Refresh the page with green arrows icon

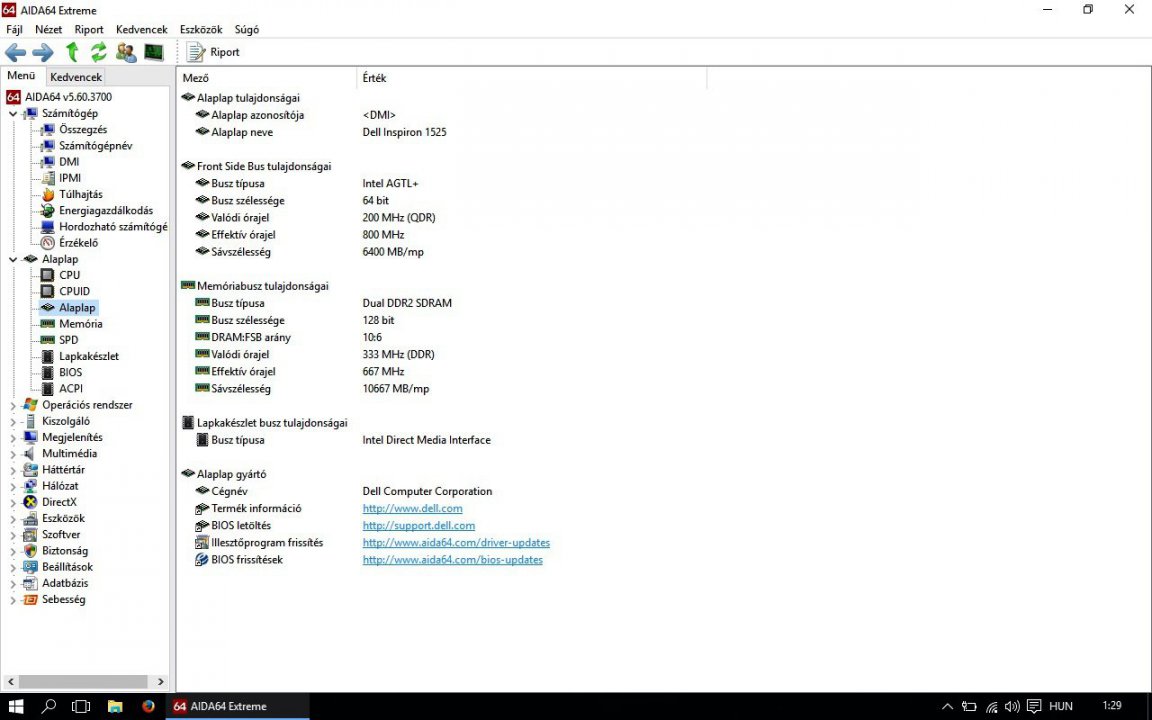tap(98, 52)
